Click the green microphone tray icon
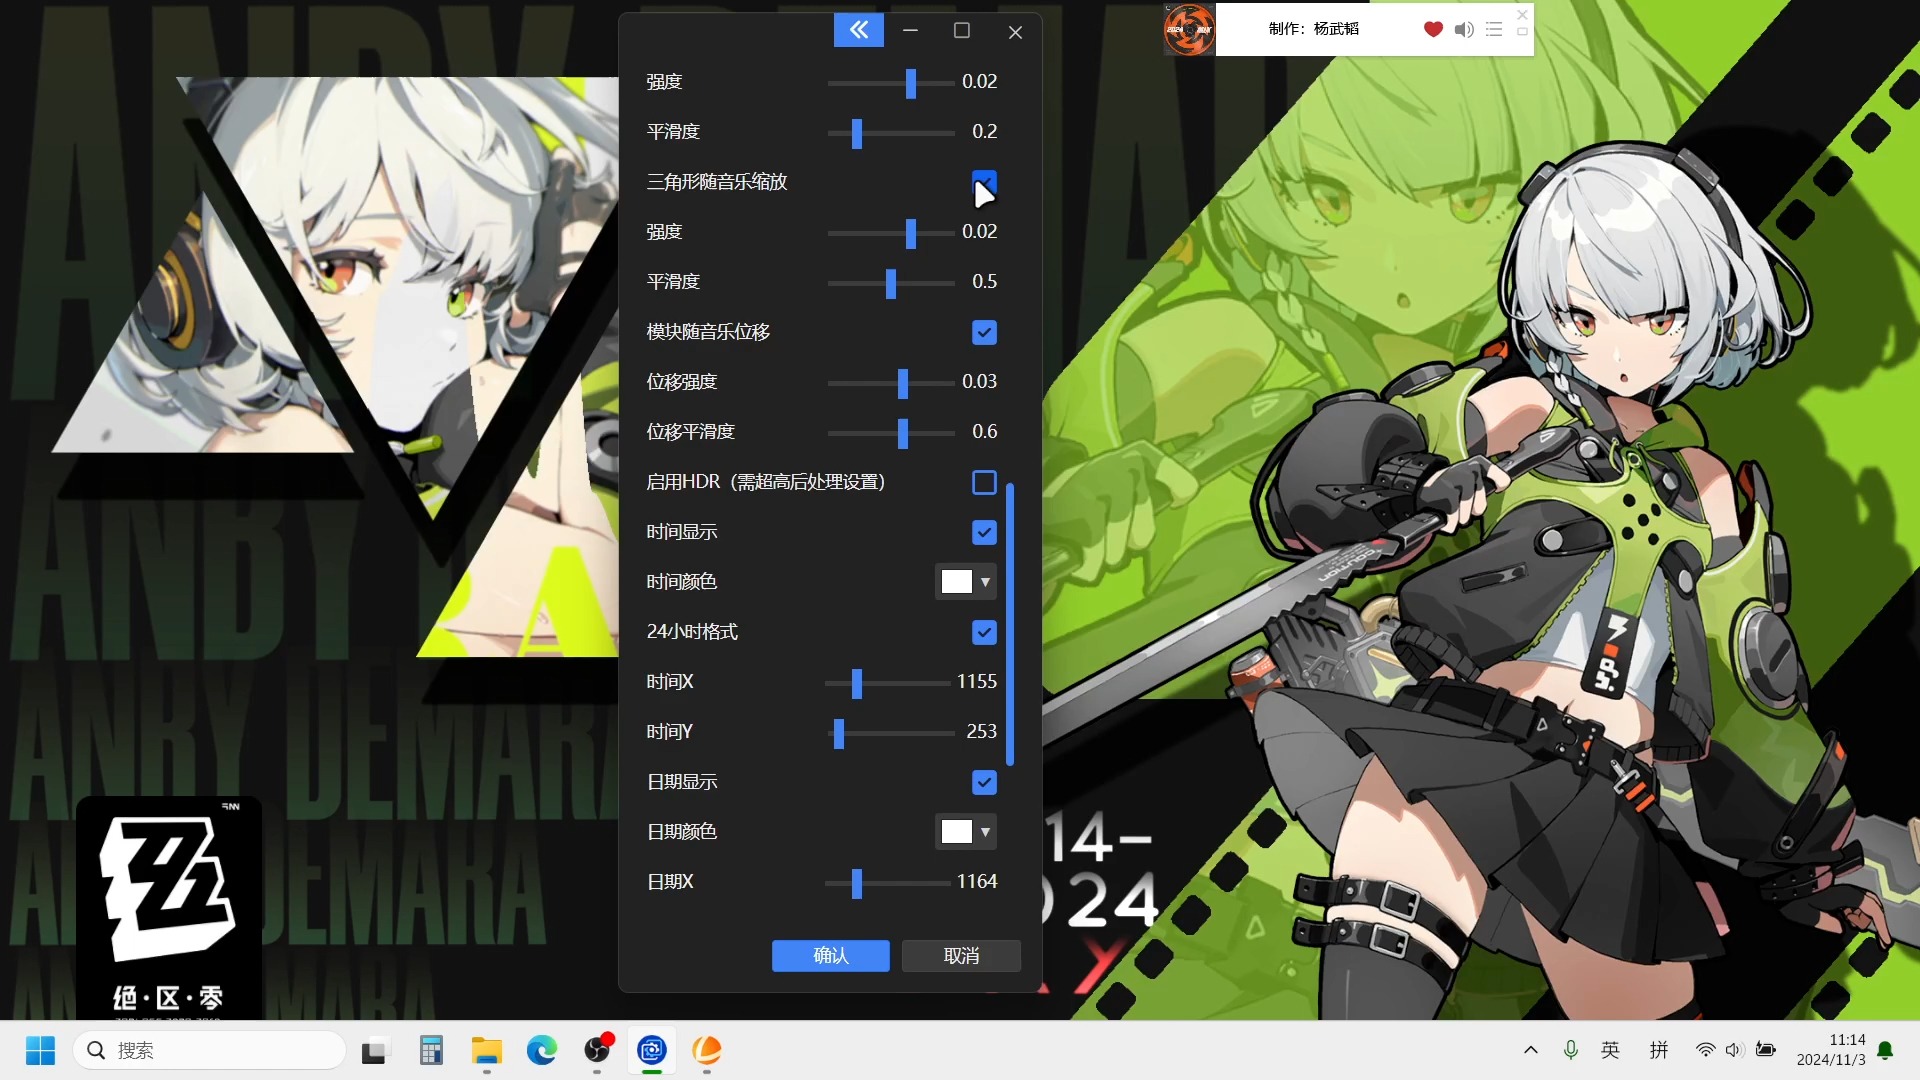Image resolution: width=1920 pixels, height=1080 pixels. point(1571,1050)
